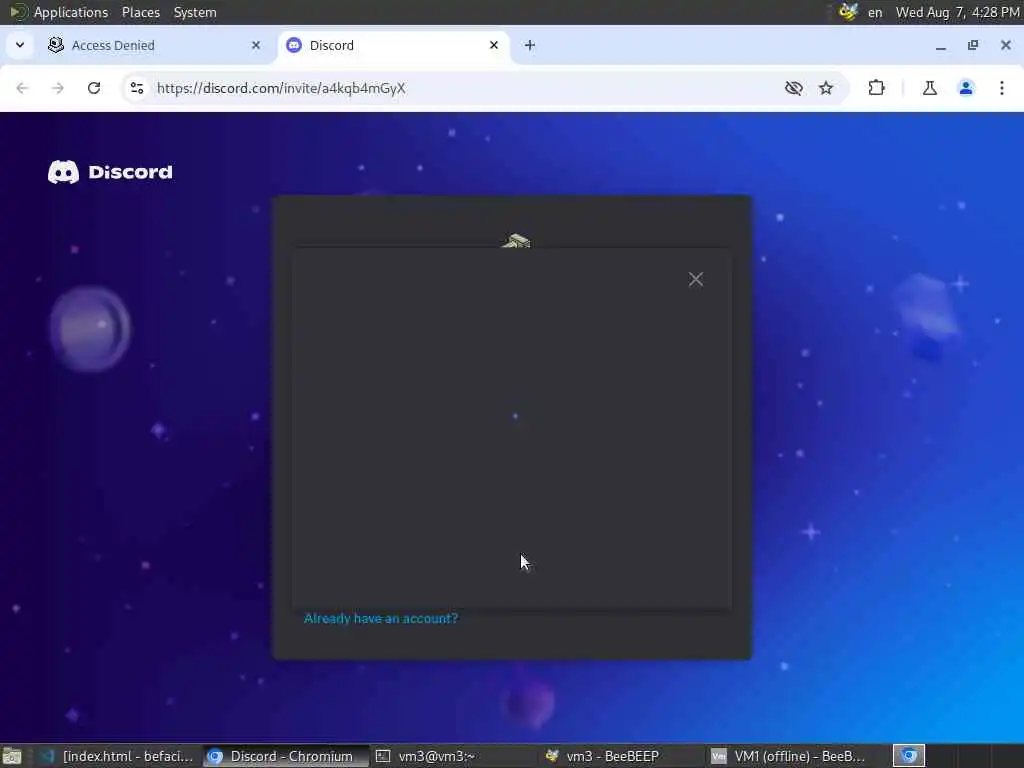This screenshot has width=1024, height=768.
Task: Open the vm3@vm3 terminal window
Action: tap(454, 756)
